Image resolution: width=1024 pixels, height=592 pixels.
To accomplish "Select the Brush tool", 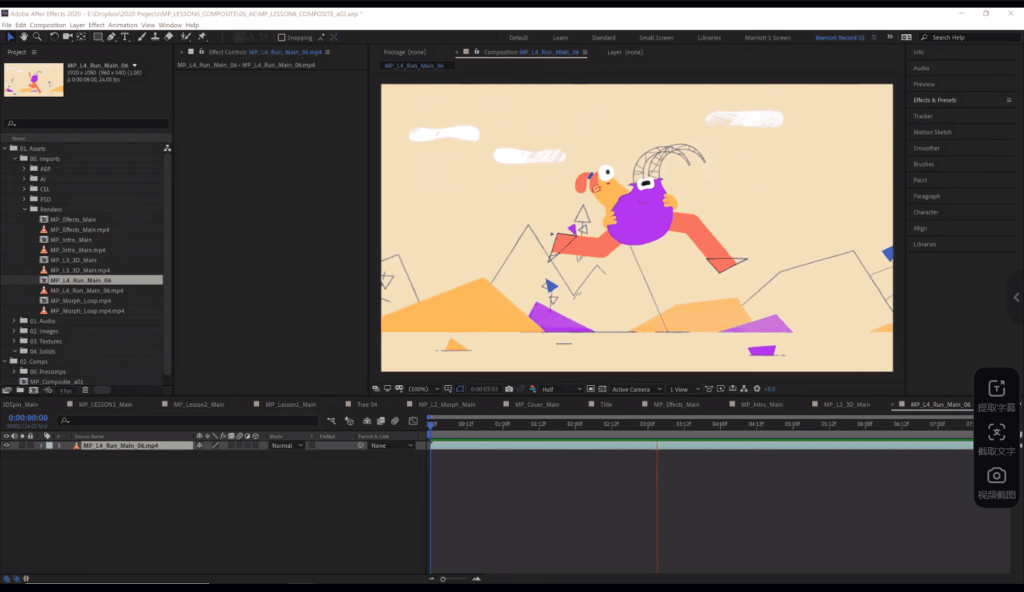I will click(142, 37).
